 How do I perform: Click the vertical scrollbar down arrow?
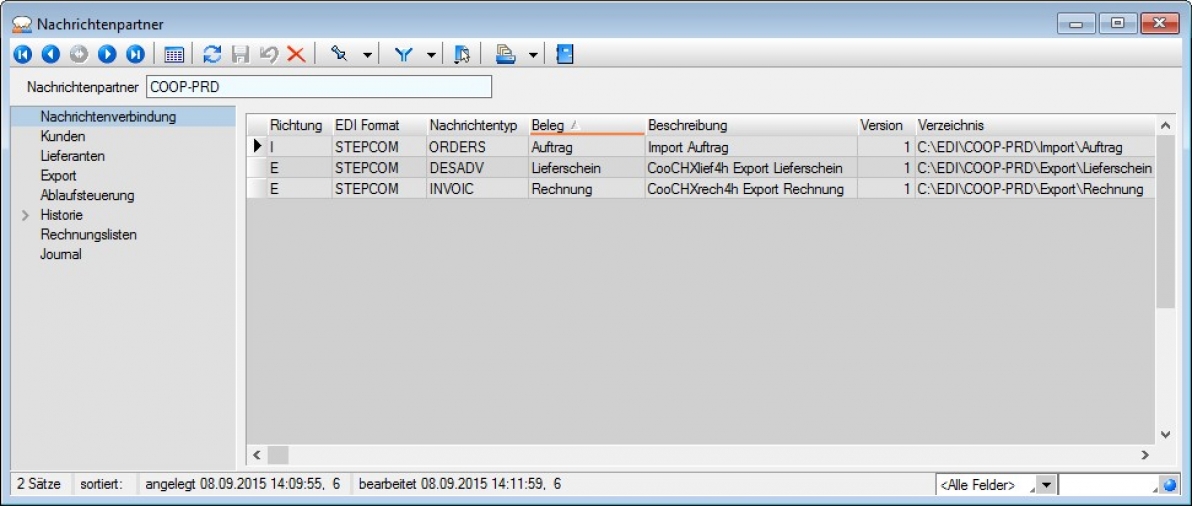pyautogui.click(x=1165, y=435)
